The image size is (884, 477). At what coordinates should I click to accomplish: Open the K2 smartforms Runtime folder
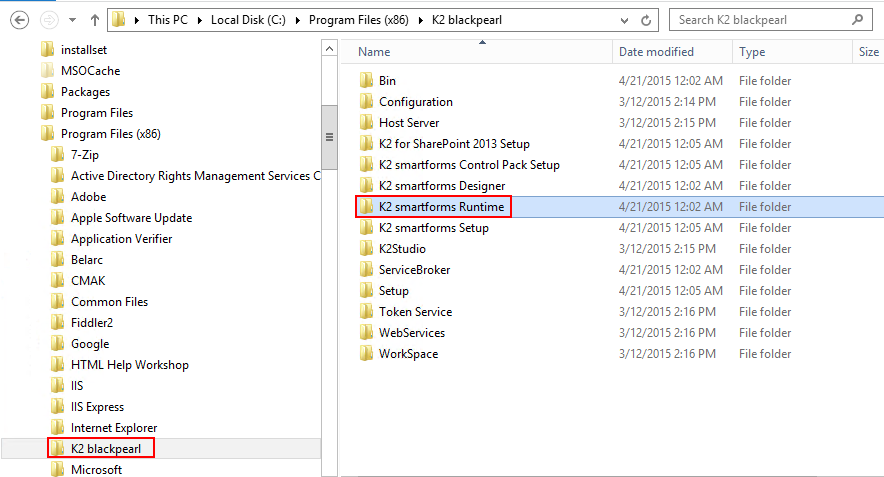coord(441,207)
